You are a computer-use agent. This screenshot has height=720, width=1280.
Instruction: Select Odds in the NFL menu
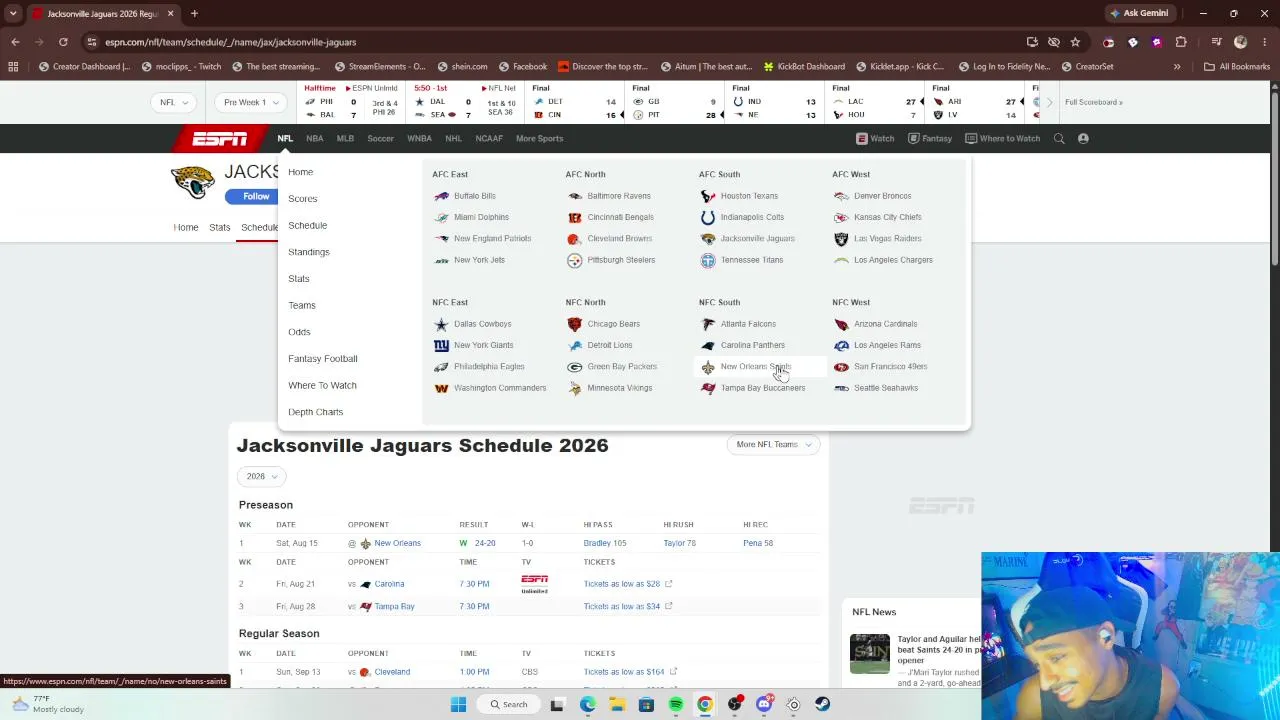click(299, 332)
